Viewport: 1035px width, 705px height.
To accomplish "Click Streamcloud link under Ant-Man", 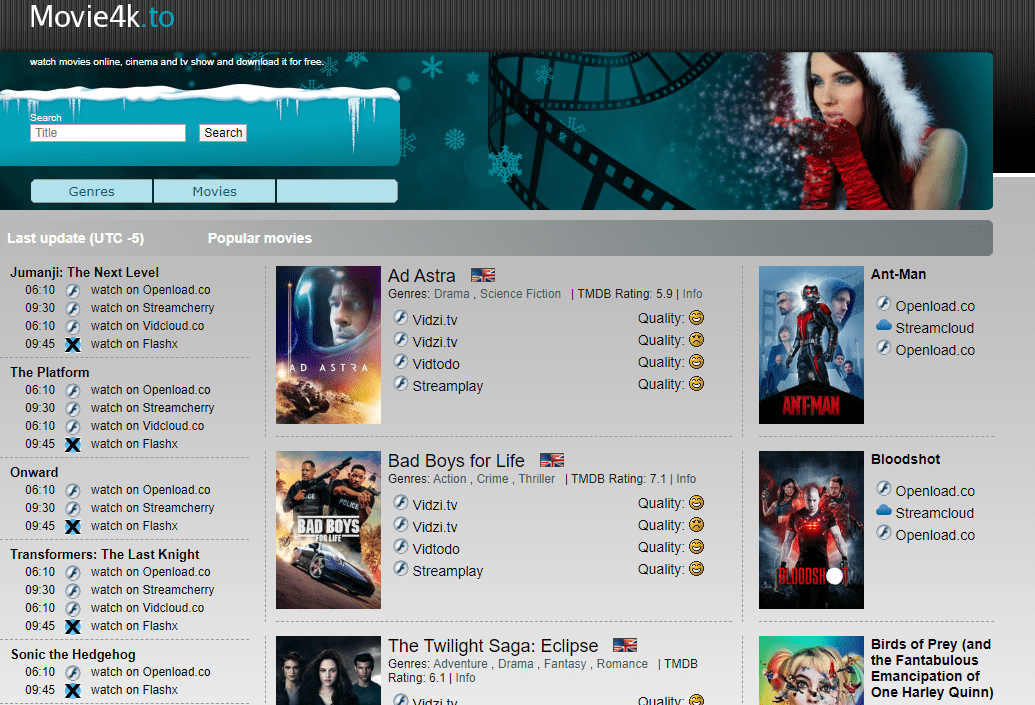I will [x=935, y=328].
